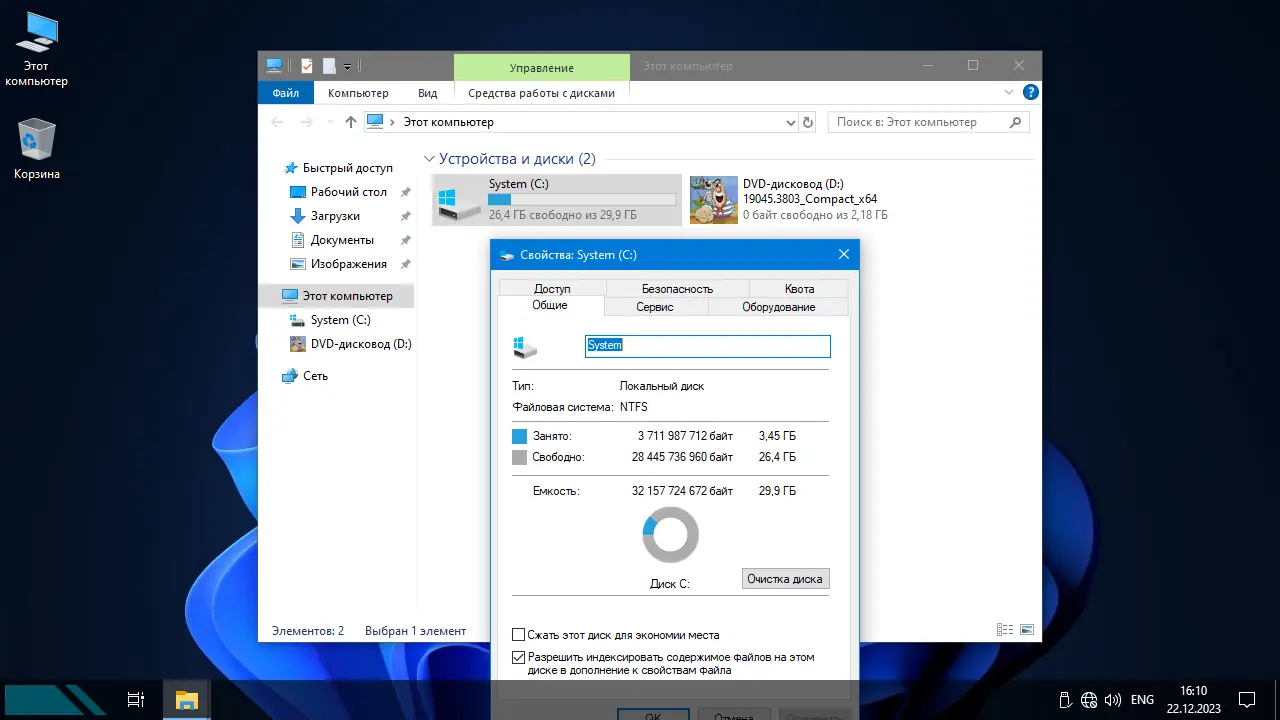This screenshot has width=1280, height=720.
Task: Uncheck the Разрешить индексировать содержимое option
Action: click(518, 657)
